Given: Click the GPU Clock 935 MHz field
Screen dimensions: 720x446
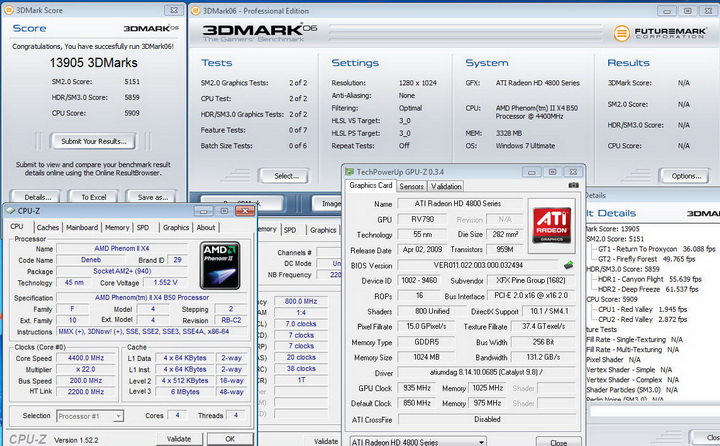Looking at the screenshot, I should pyautogui.click(x=417, y=388).
